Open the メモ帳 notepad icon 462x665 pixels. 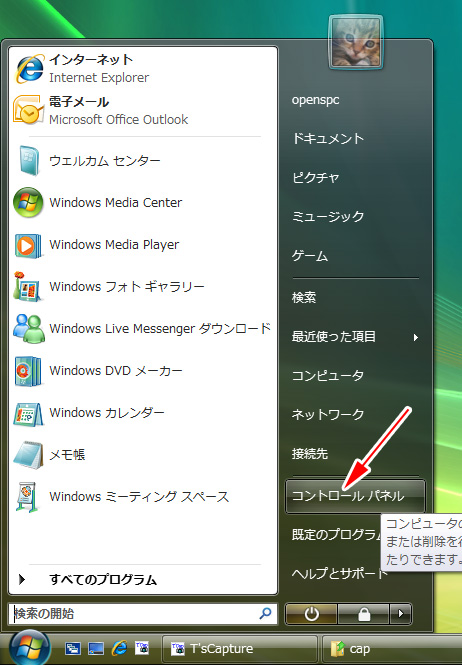click(x=28, y=455)
